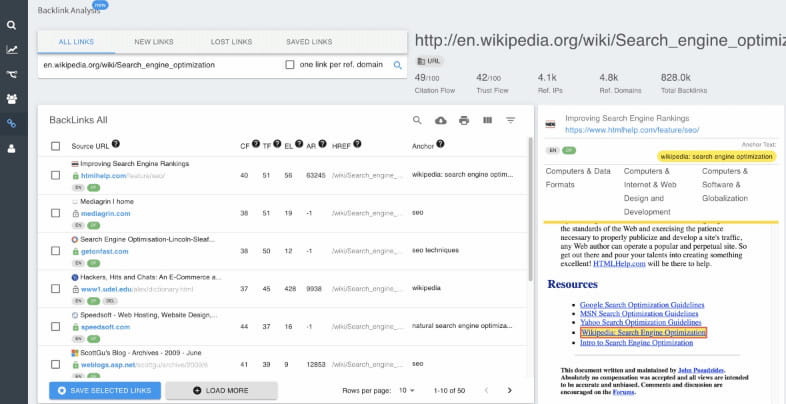Screen dimensions: 786x404
Task: Click the HTMLHelp.com link in preview text
Action: 620,264
